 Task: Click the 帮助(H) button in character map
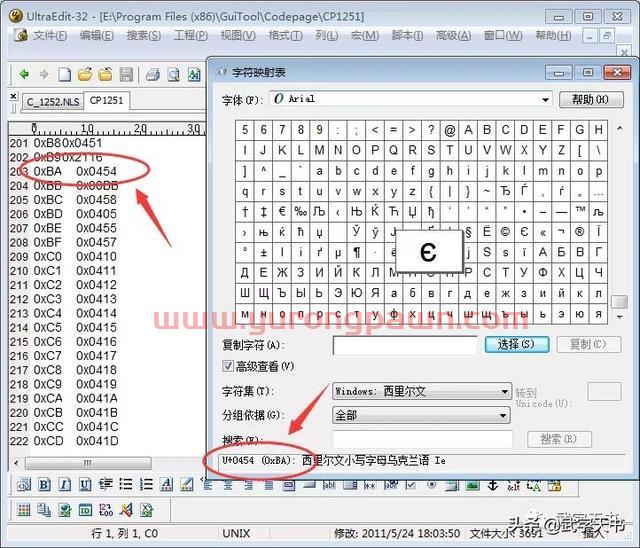tap(591, 99)
